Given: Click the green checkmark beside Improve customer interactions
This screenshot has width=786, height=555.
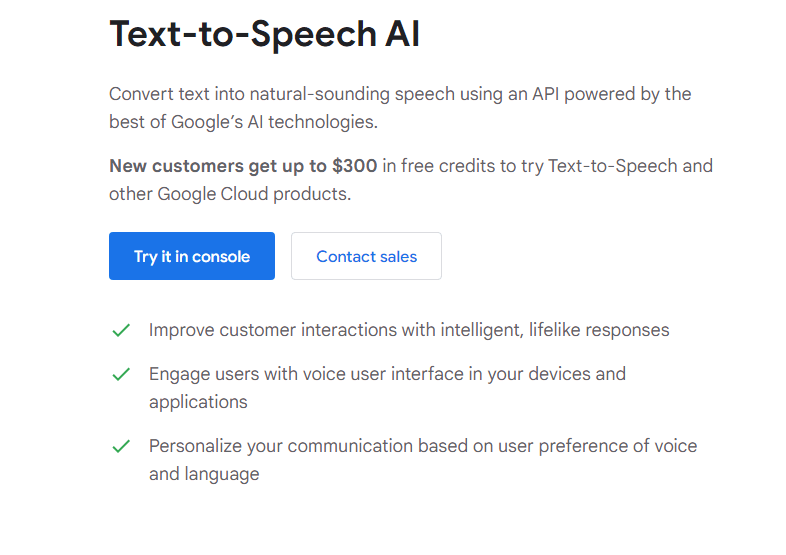Looking at the screenshot, I should (x=121, y=330).
